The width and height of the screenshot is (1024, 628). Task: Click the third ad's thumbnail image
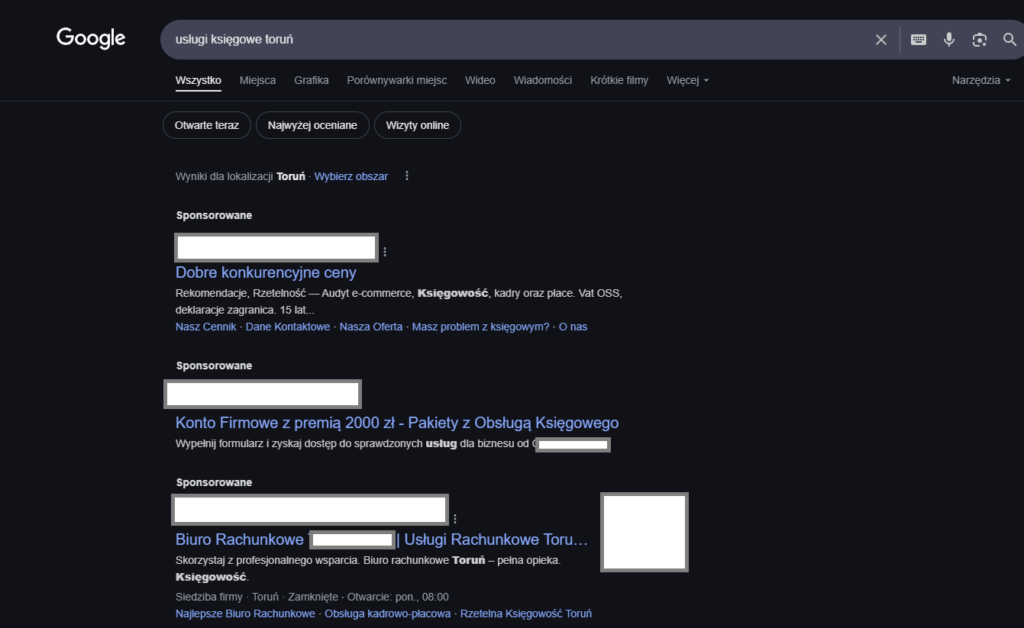click(644, 532)
